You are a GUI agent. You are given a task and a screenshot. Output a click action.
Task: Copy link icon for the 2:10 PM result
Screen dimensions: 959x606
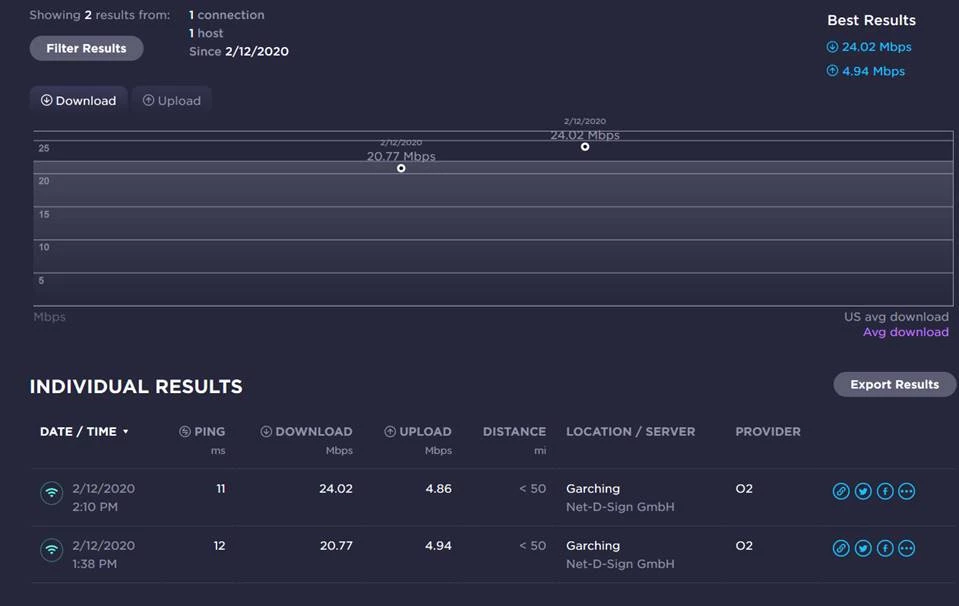pyautogui.click(x=841, y=491)
